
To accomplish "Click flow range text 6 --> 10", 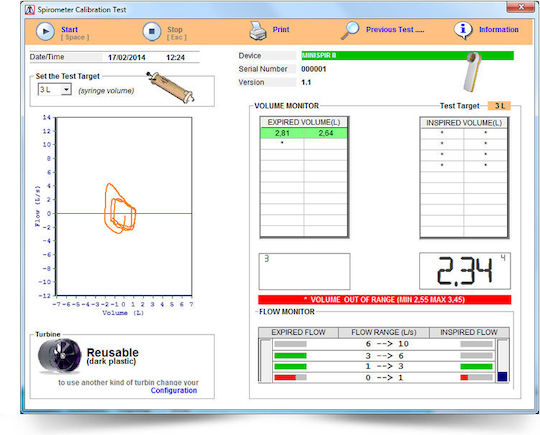I will pos(387,344).
